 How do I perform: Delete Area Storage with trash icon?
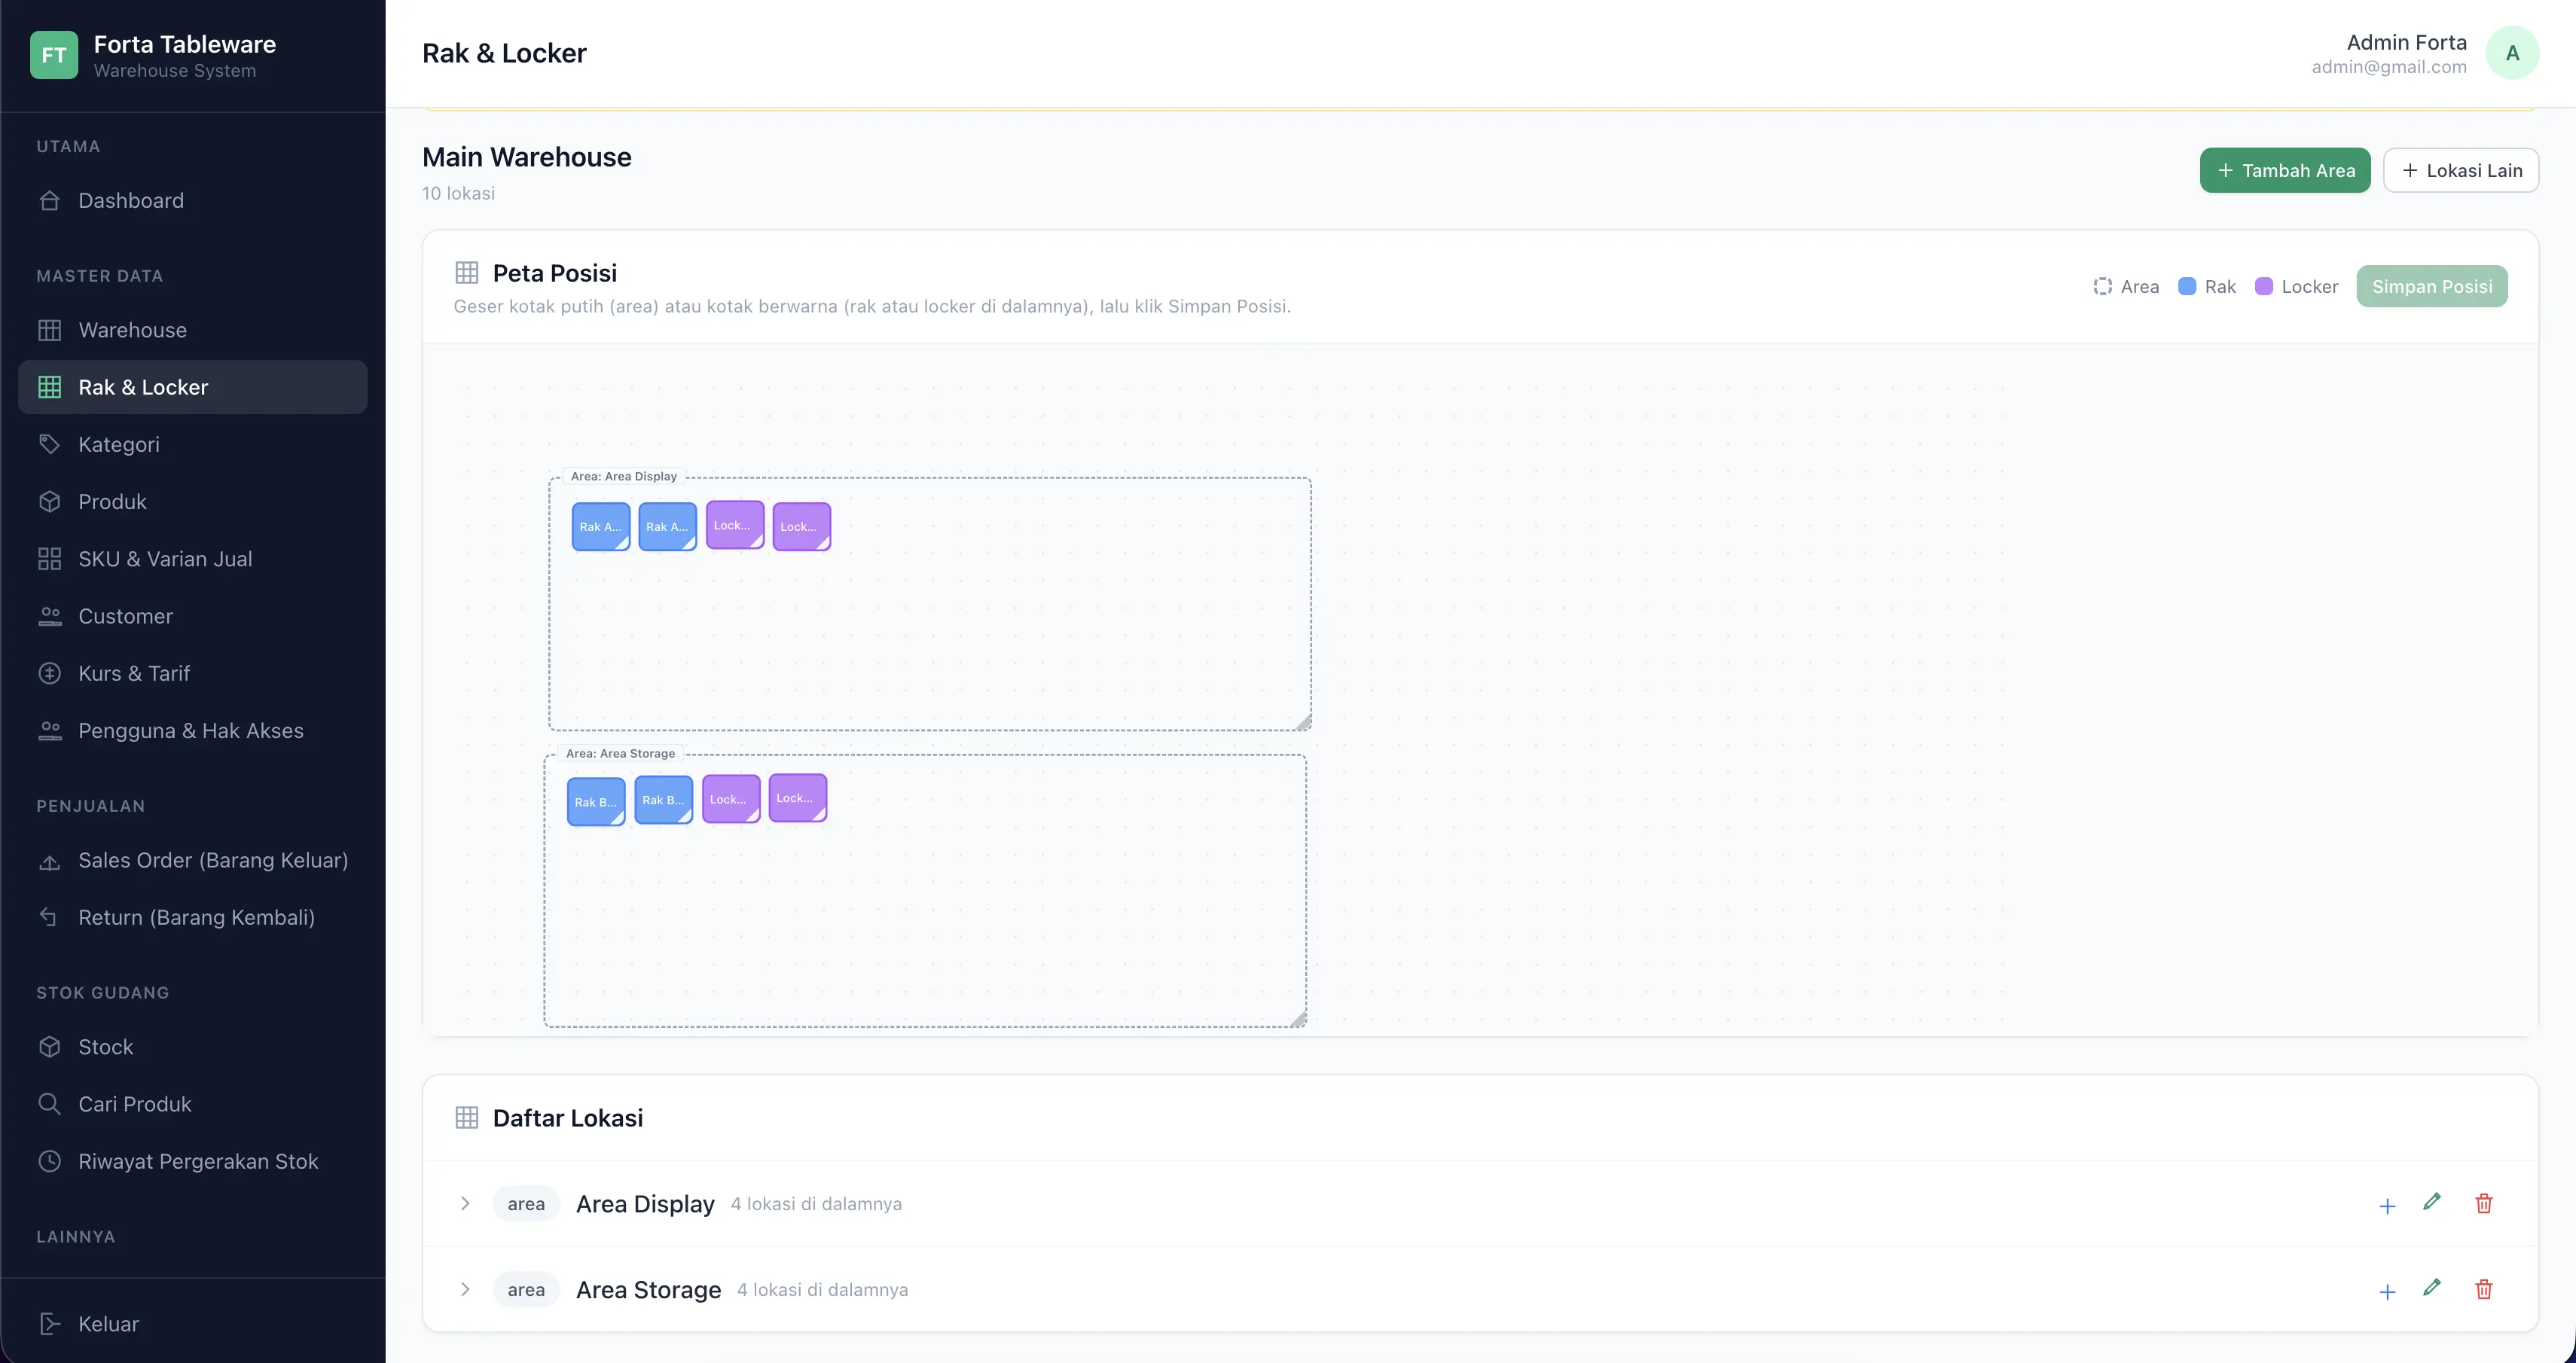[2484, 1290]
